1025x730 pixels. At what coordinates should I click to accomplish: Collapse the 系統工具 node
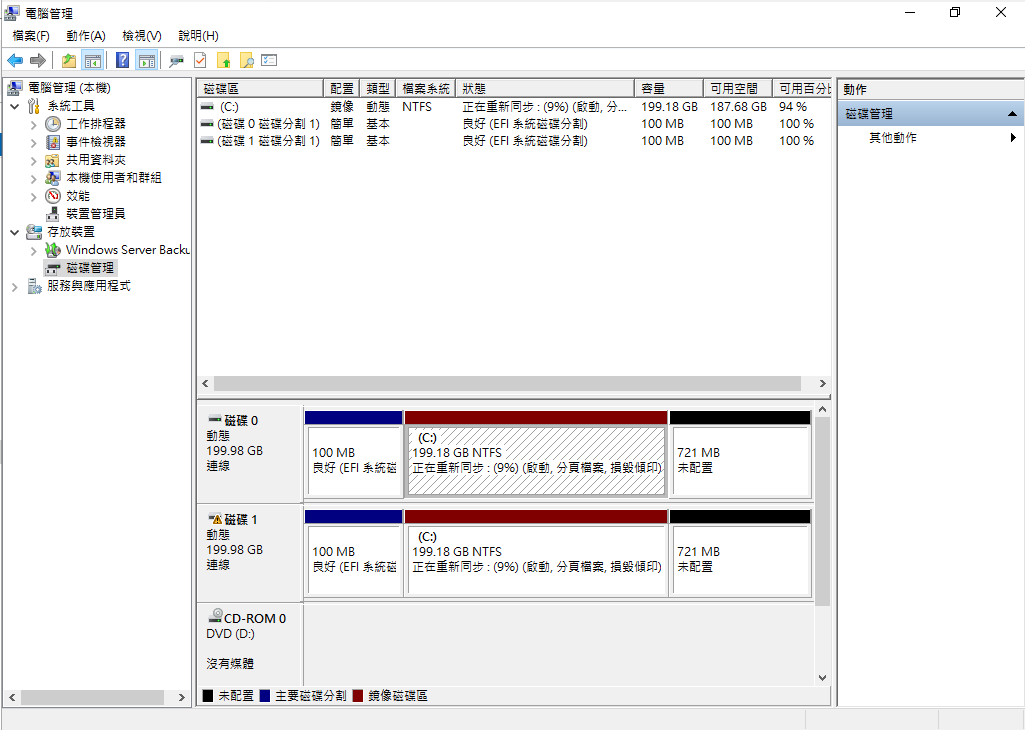point(14,106)
